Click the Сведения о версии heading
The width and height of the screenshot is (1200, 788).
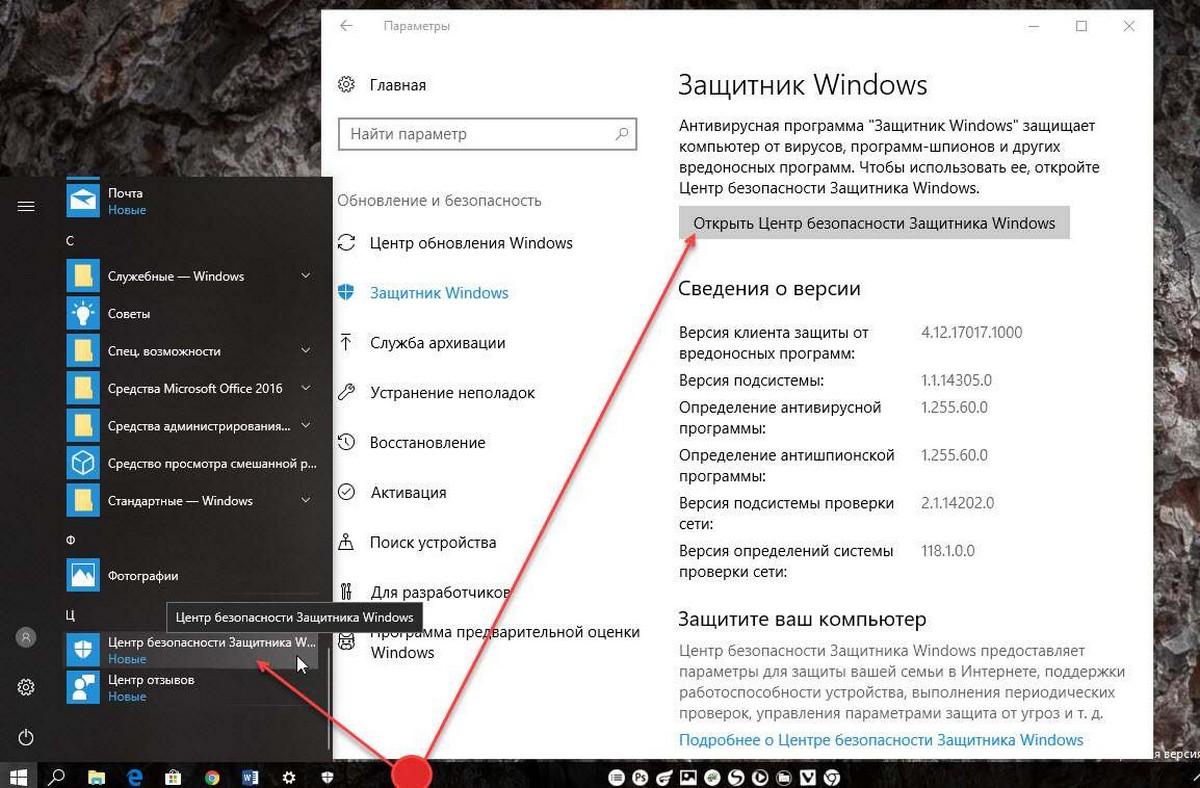[x=769, y=289]
